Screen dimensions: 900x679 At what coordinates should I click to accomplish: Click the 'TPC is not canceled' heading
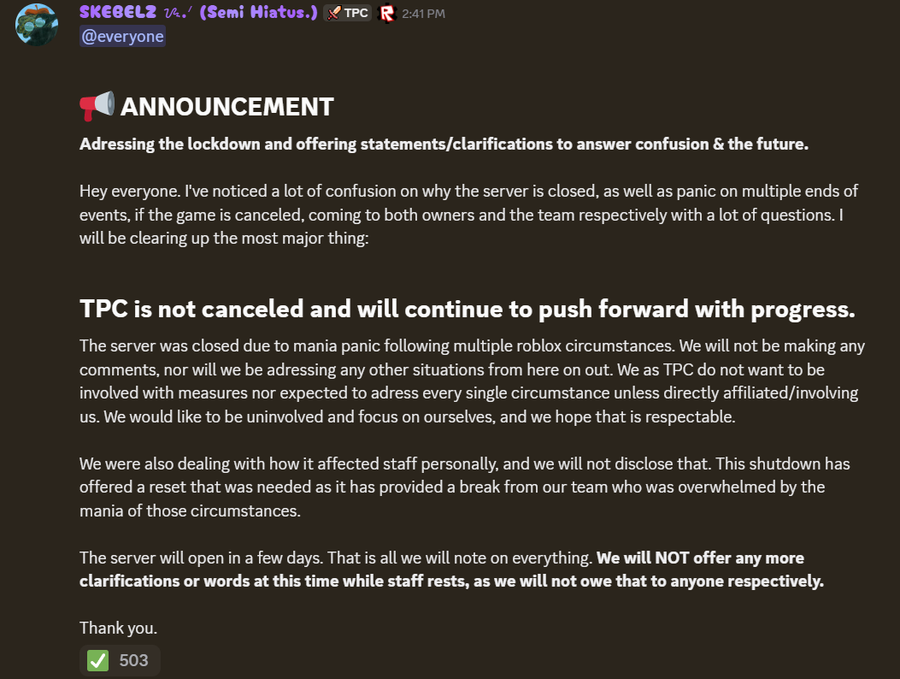click(467, 309)
